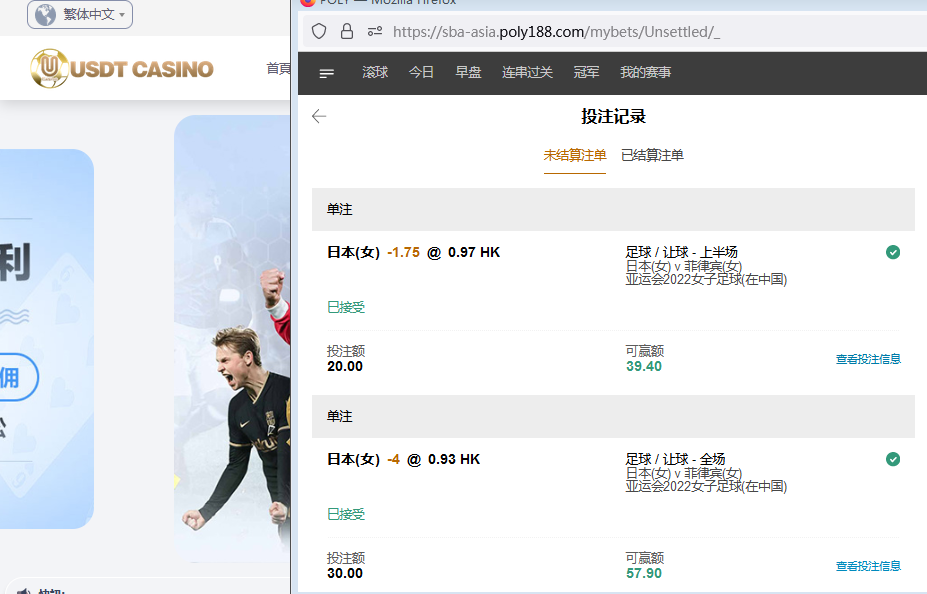Click stake amount 20.00
Viewport: 927px width, 594px height.
point(345,366)
